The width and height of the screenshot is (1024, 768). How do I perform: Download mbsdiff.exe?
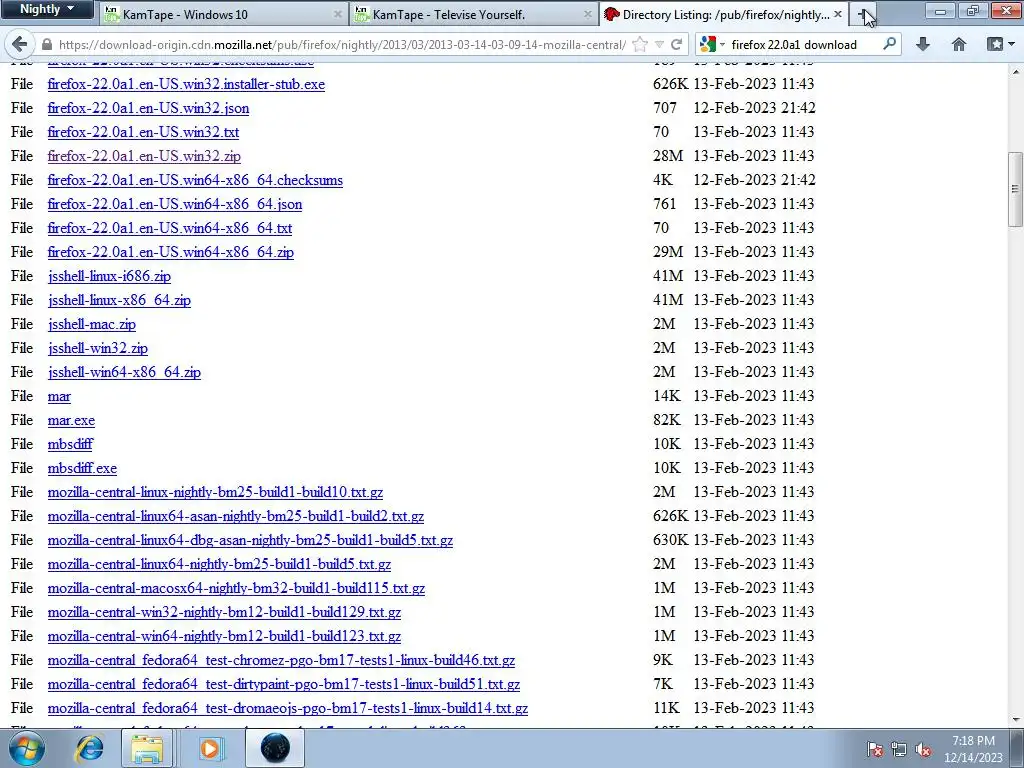tap(82, 468)
